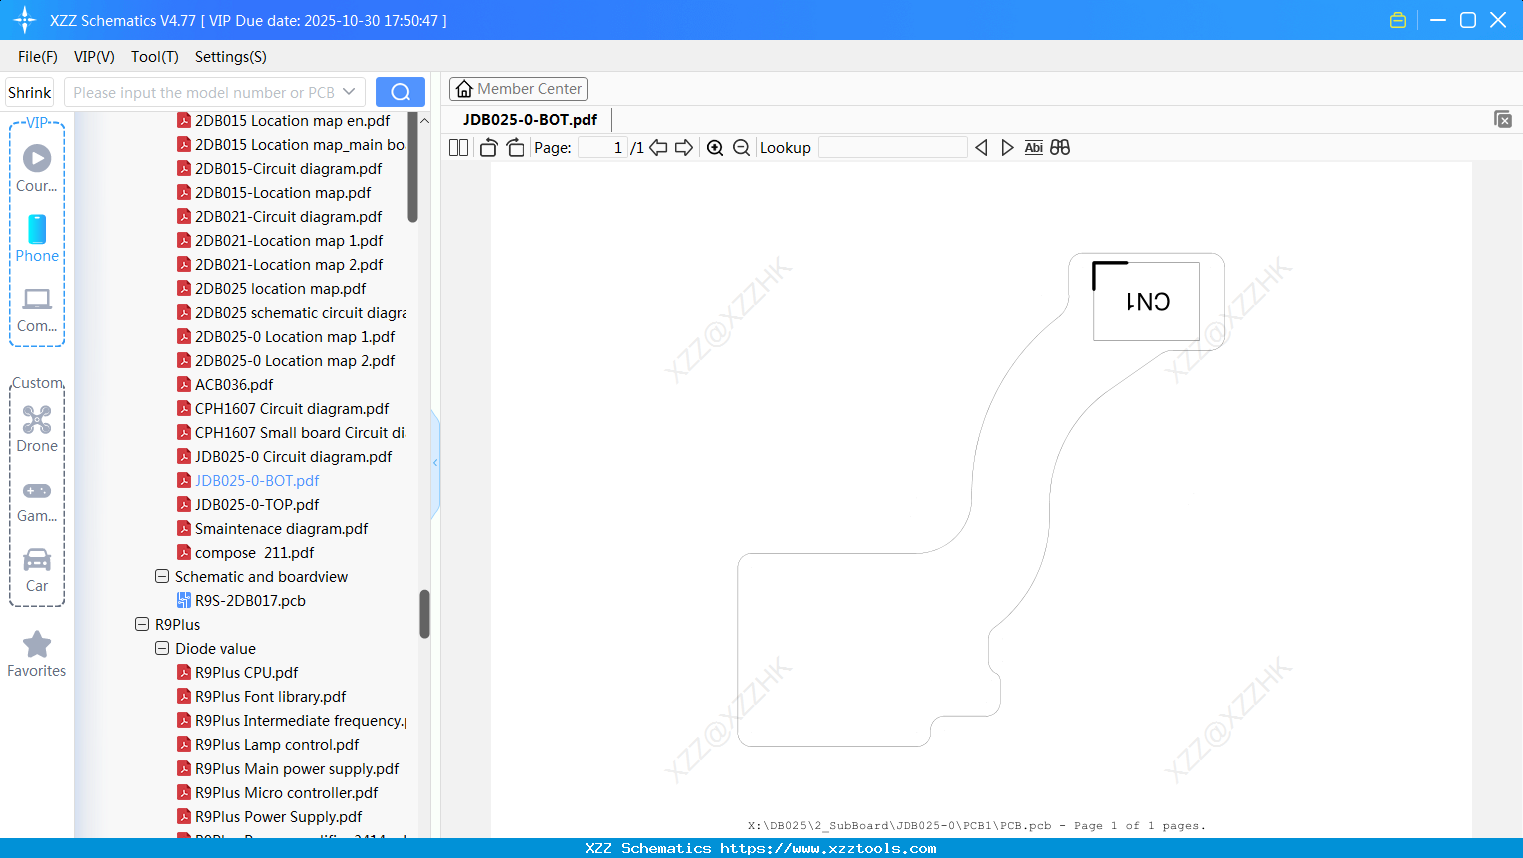Open ACB036.pdf
The height and width of the screenshot is (858, 1523).
click(x=234, y=385)
